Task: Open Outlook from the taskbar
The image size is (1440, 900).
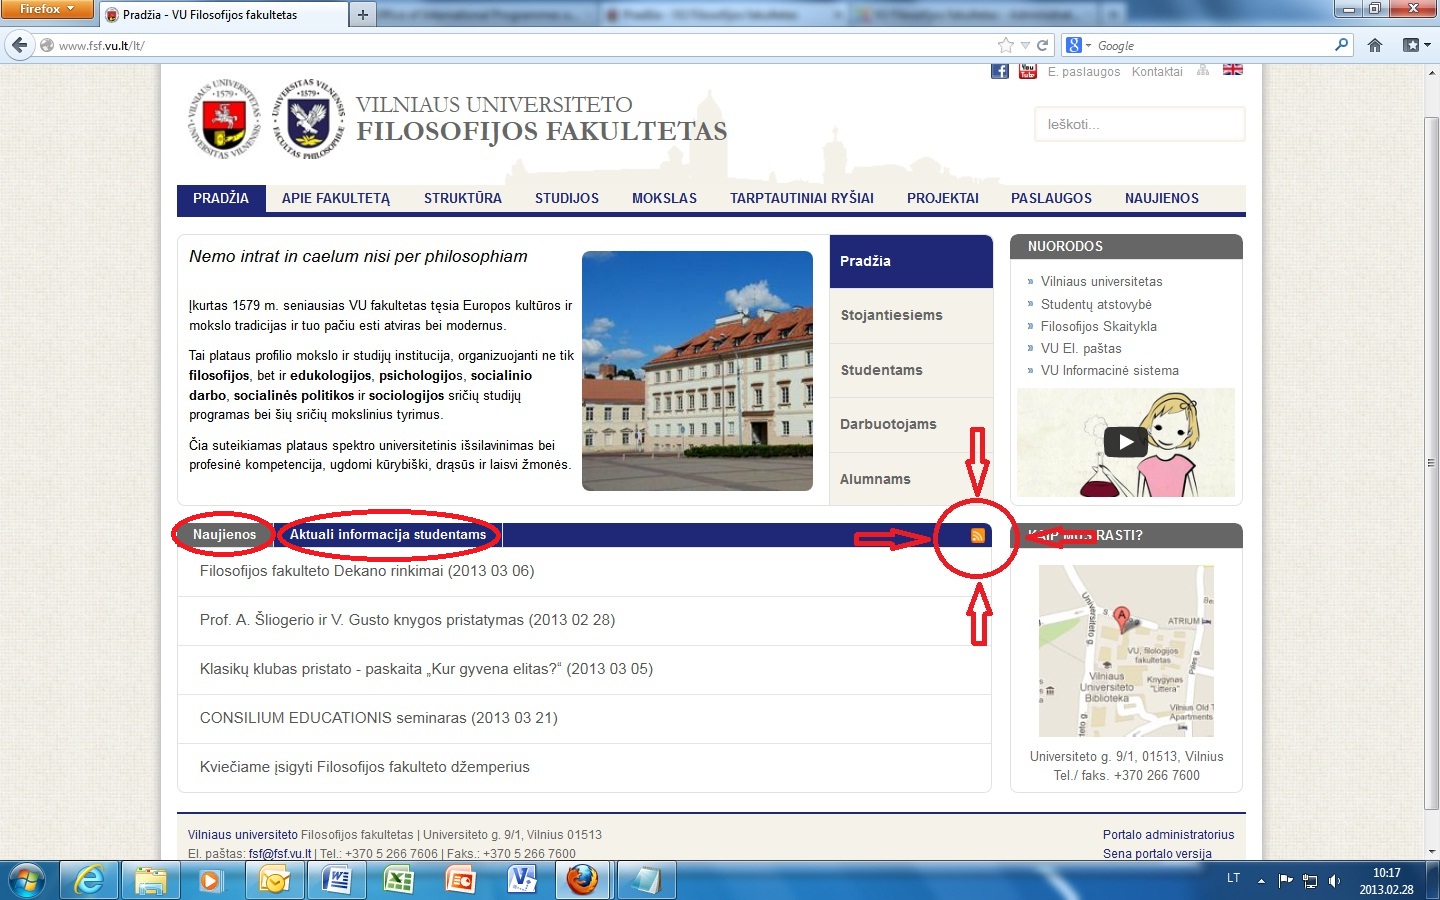Action: (274, 880)
